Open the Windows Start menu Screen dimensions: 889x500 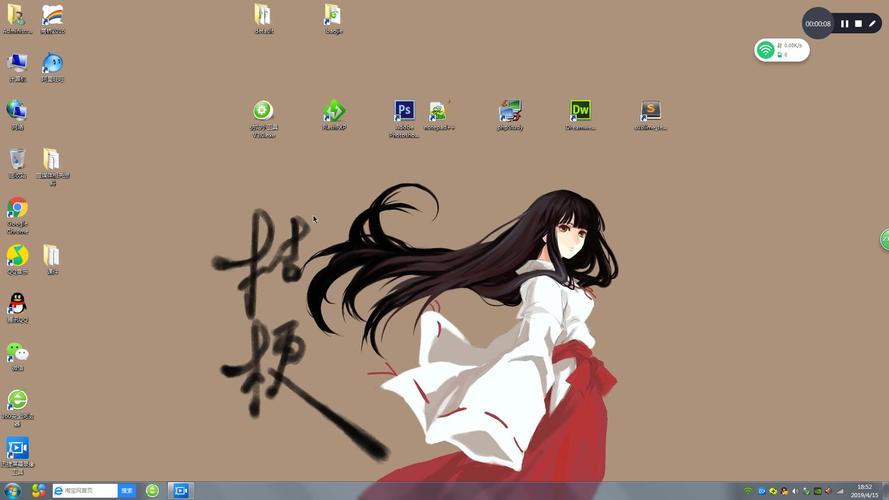click(12, 490)
